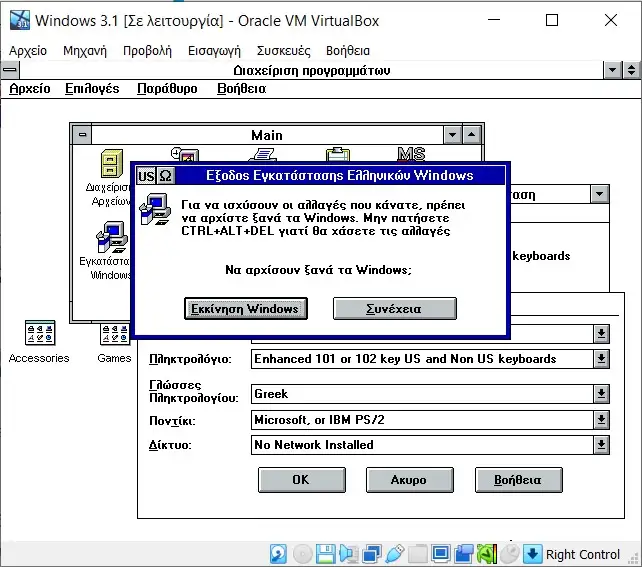Open Program Manager's Βοήθεια menu
The width and height of the screenshot is (642, 567).
click(x=242, y=88)
